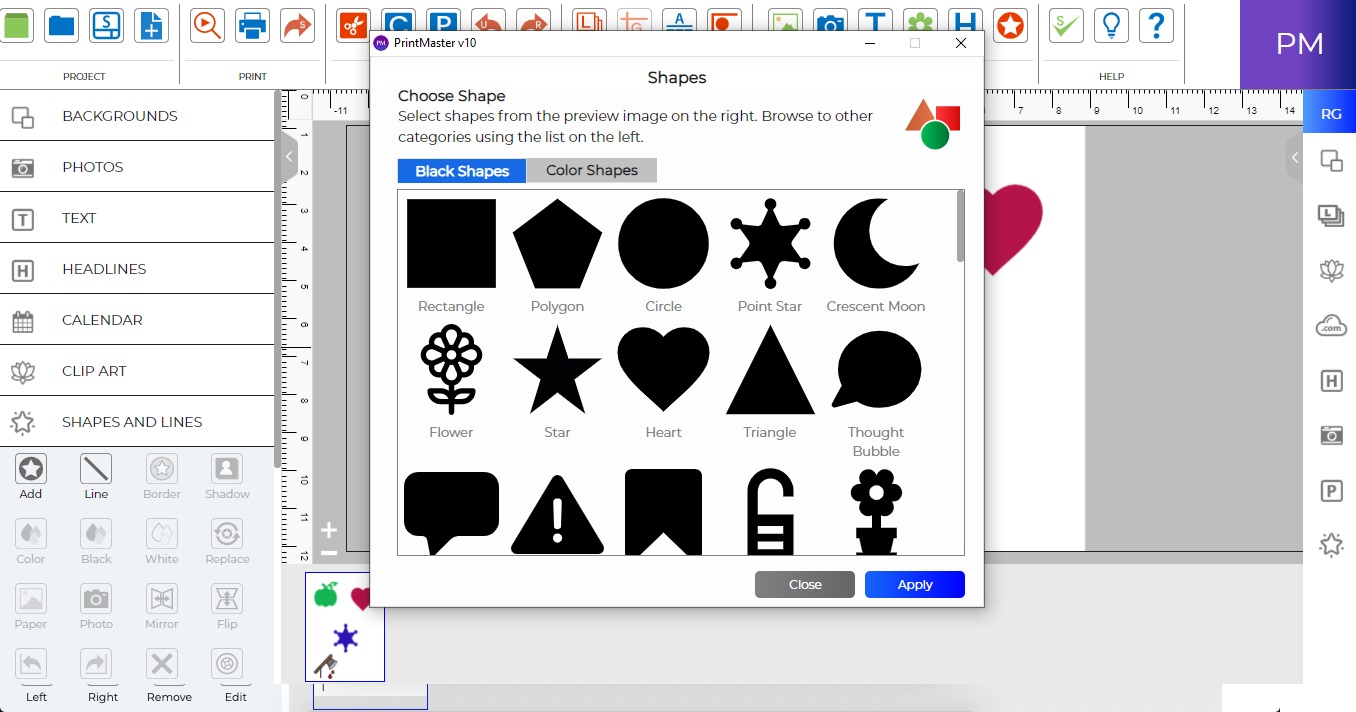Screen dimensions: 1356x712
Task: Click the layers L icon in right sidebar
Action: (1331, 215)
